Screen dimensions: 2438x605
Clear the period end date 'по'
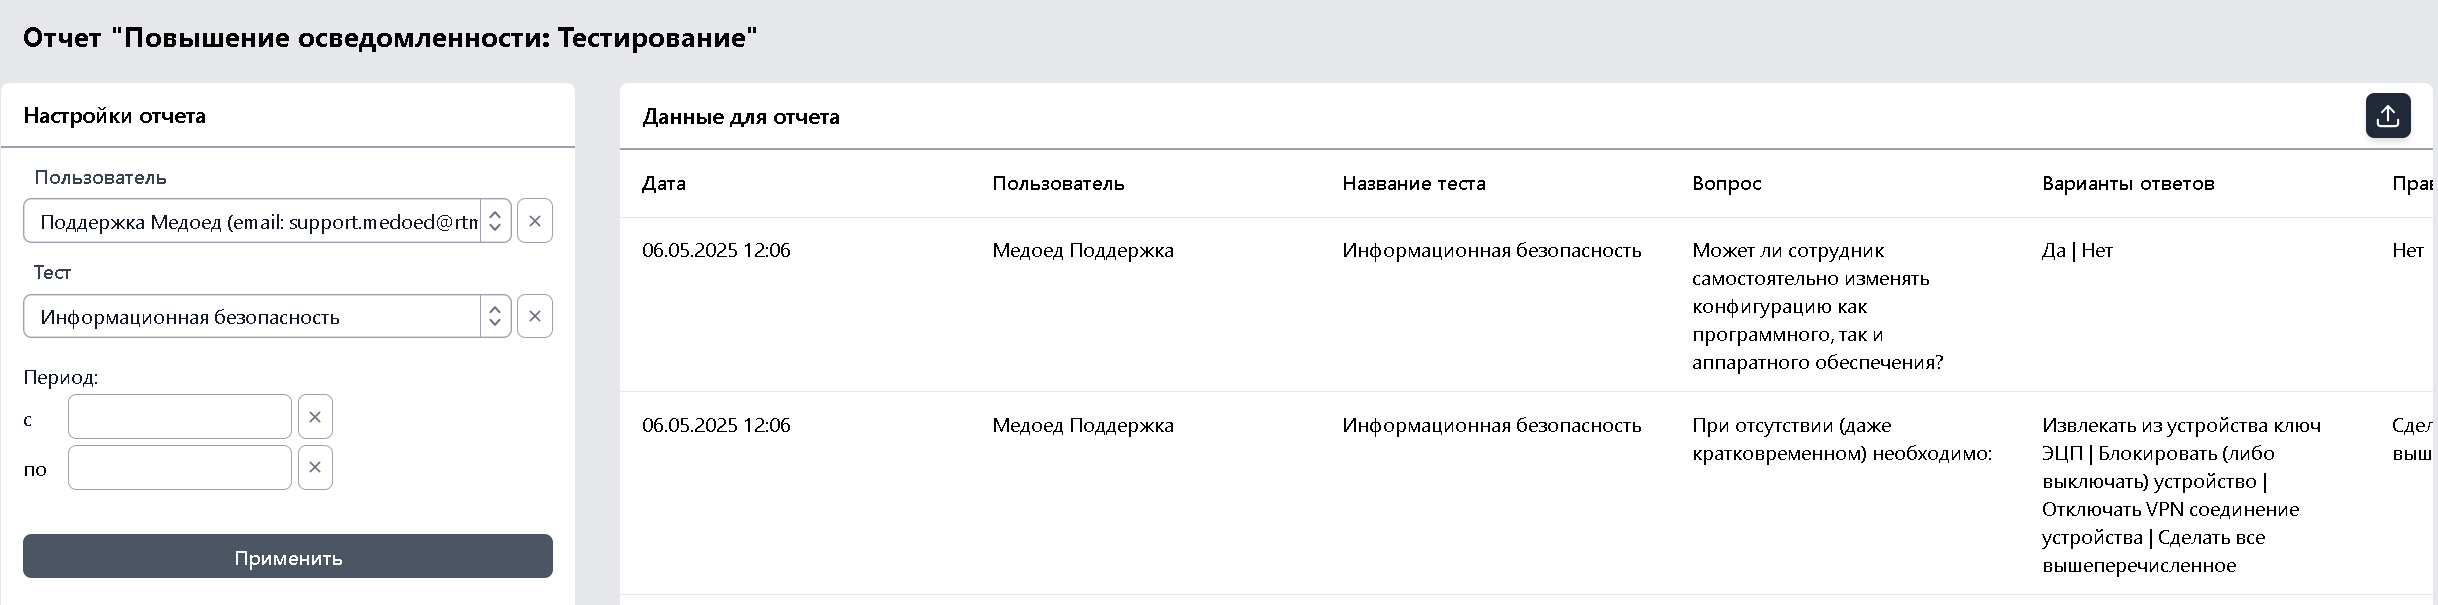point(315,468)
